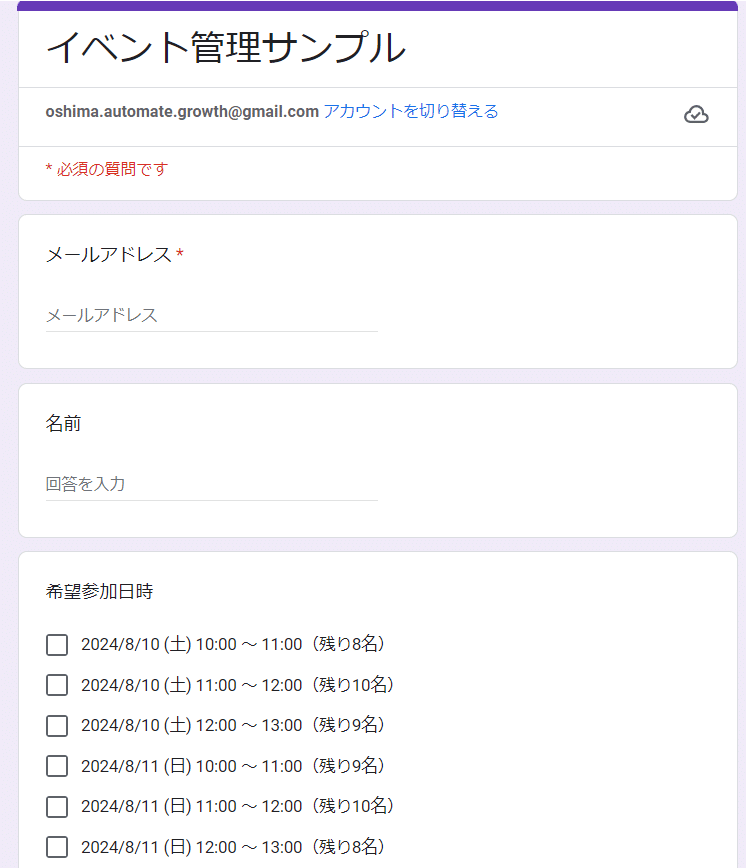This screenshot has width=746, height=868.
Task: Toggle the 8/11 (日) 11:00～12:00 checkbox
Action: [57, 807]
